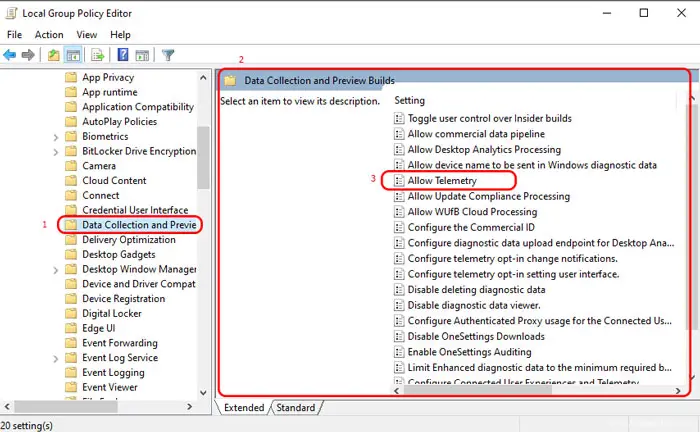Image resolution: width=700 pixels, height=432 pixels.
Task: Click folder icon next to Event Viewer
Action: [x=71, y=387]
